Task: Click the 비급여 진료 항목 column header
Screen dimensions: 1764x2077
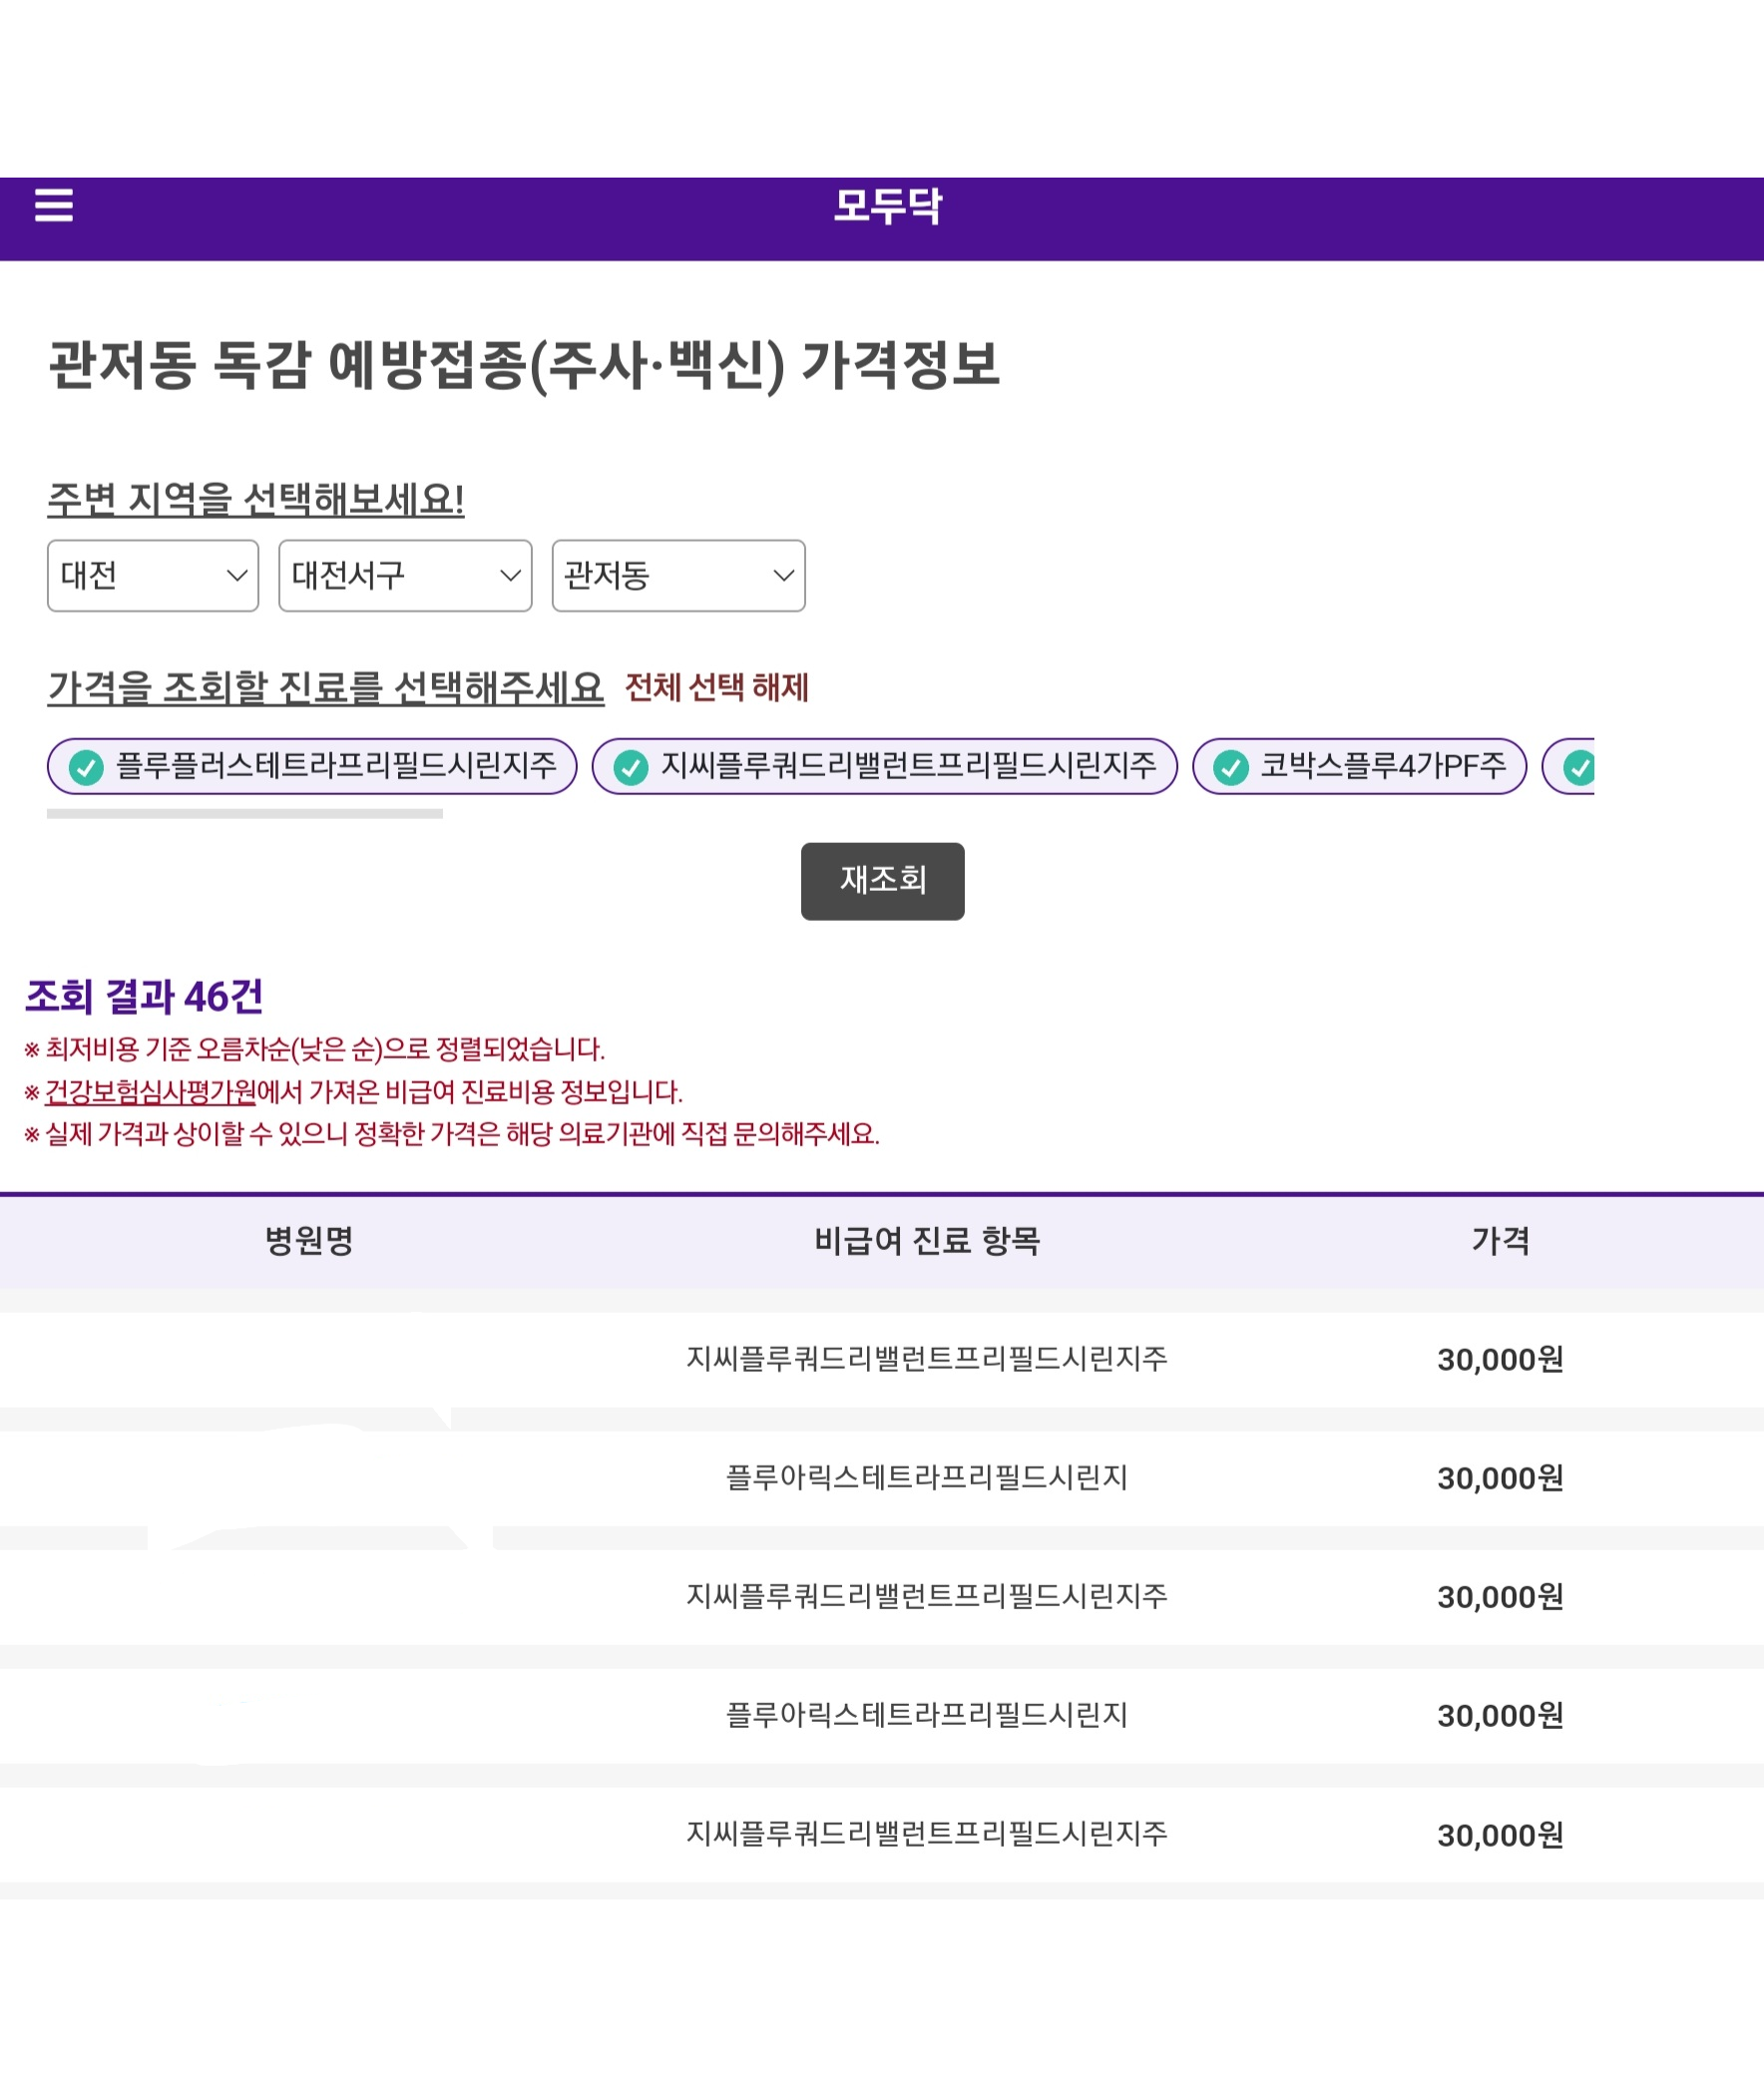Action: tap(927, 1240)
